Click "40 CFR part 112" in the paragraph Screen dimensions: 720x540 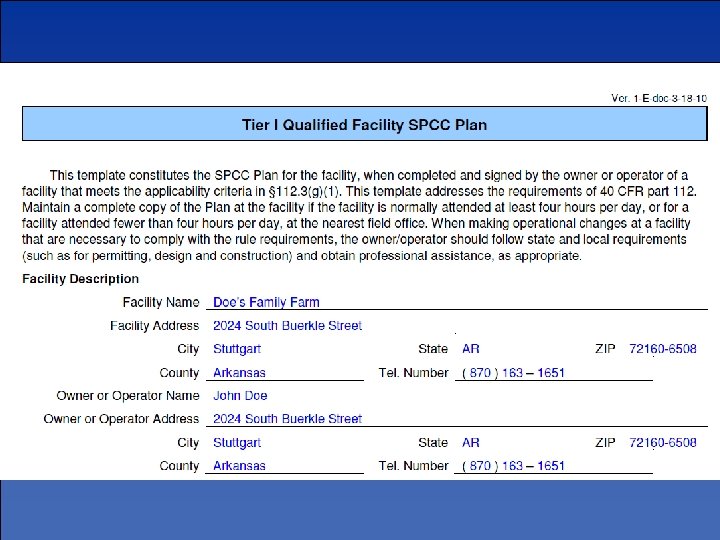pos(648,191)
